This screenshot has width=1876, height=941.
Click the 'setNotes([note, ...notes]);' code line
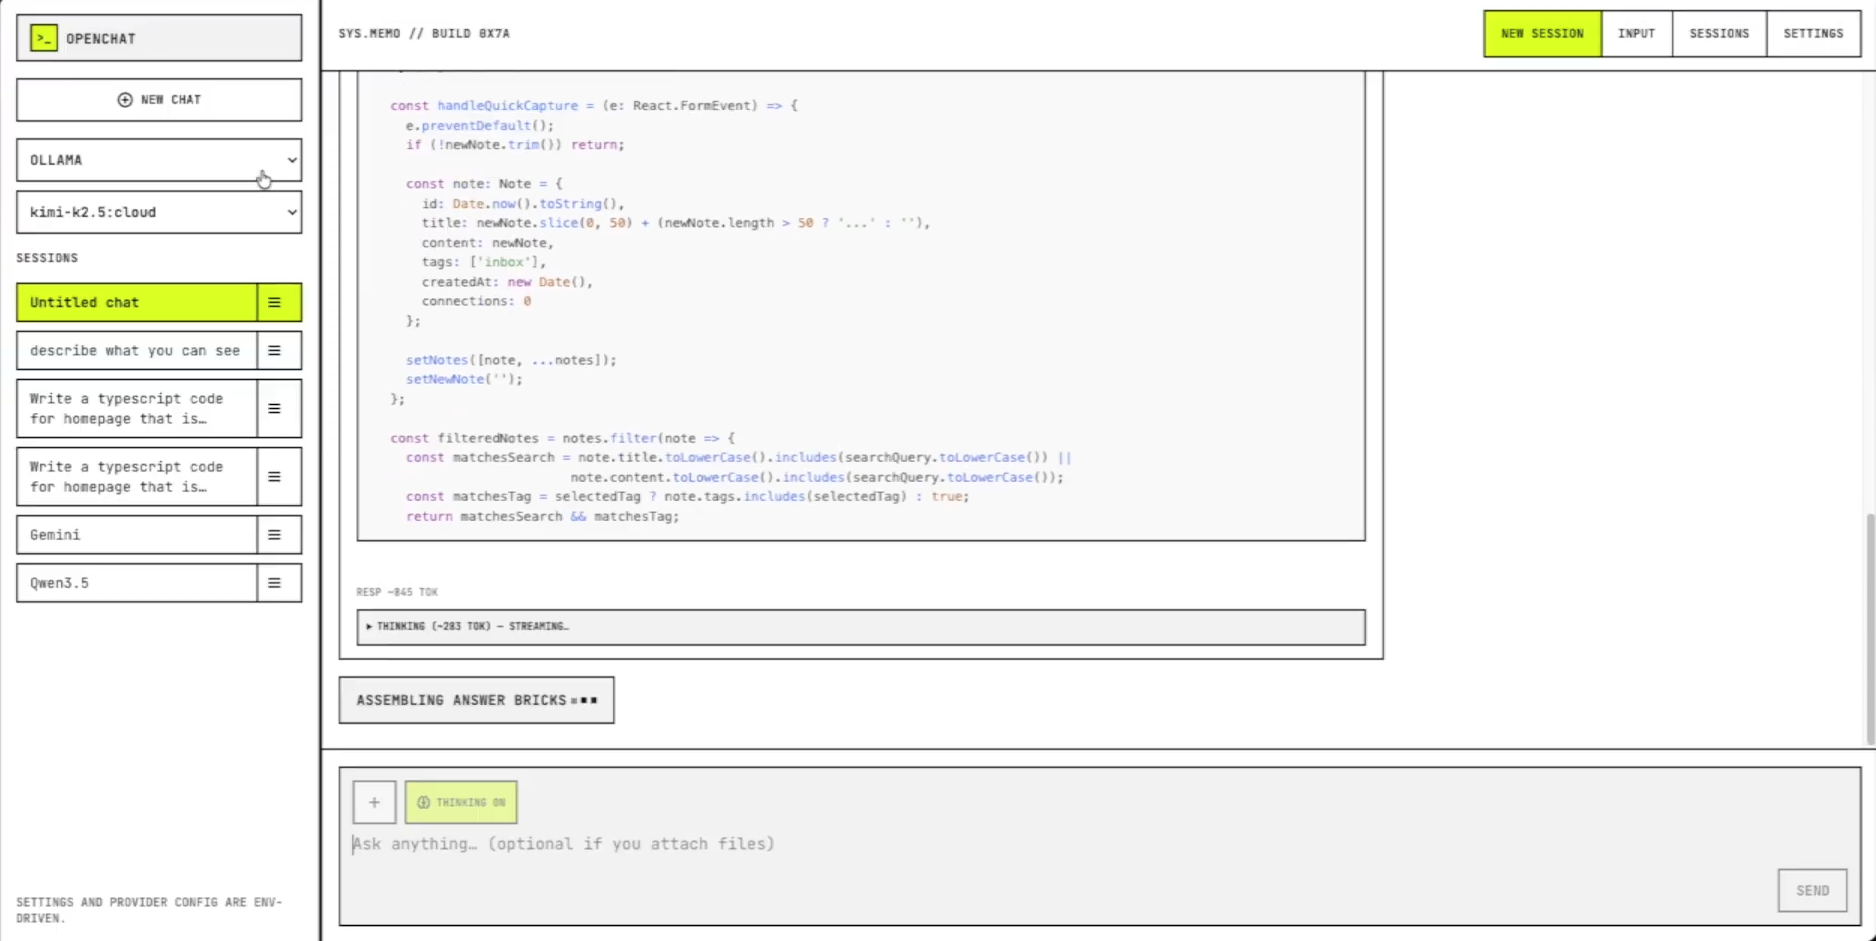pos(511,360)
